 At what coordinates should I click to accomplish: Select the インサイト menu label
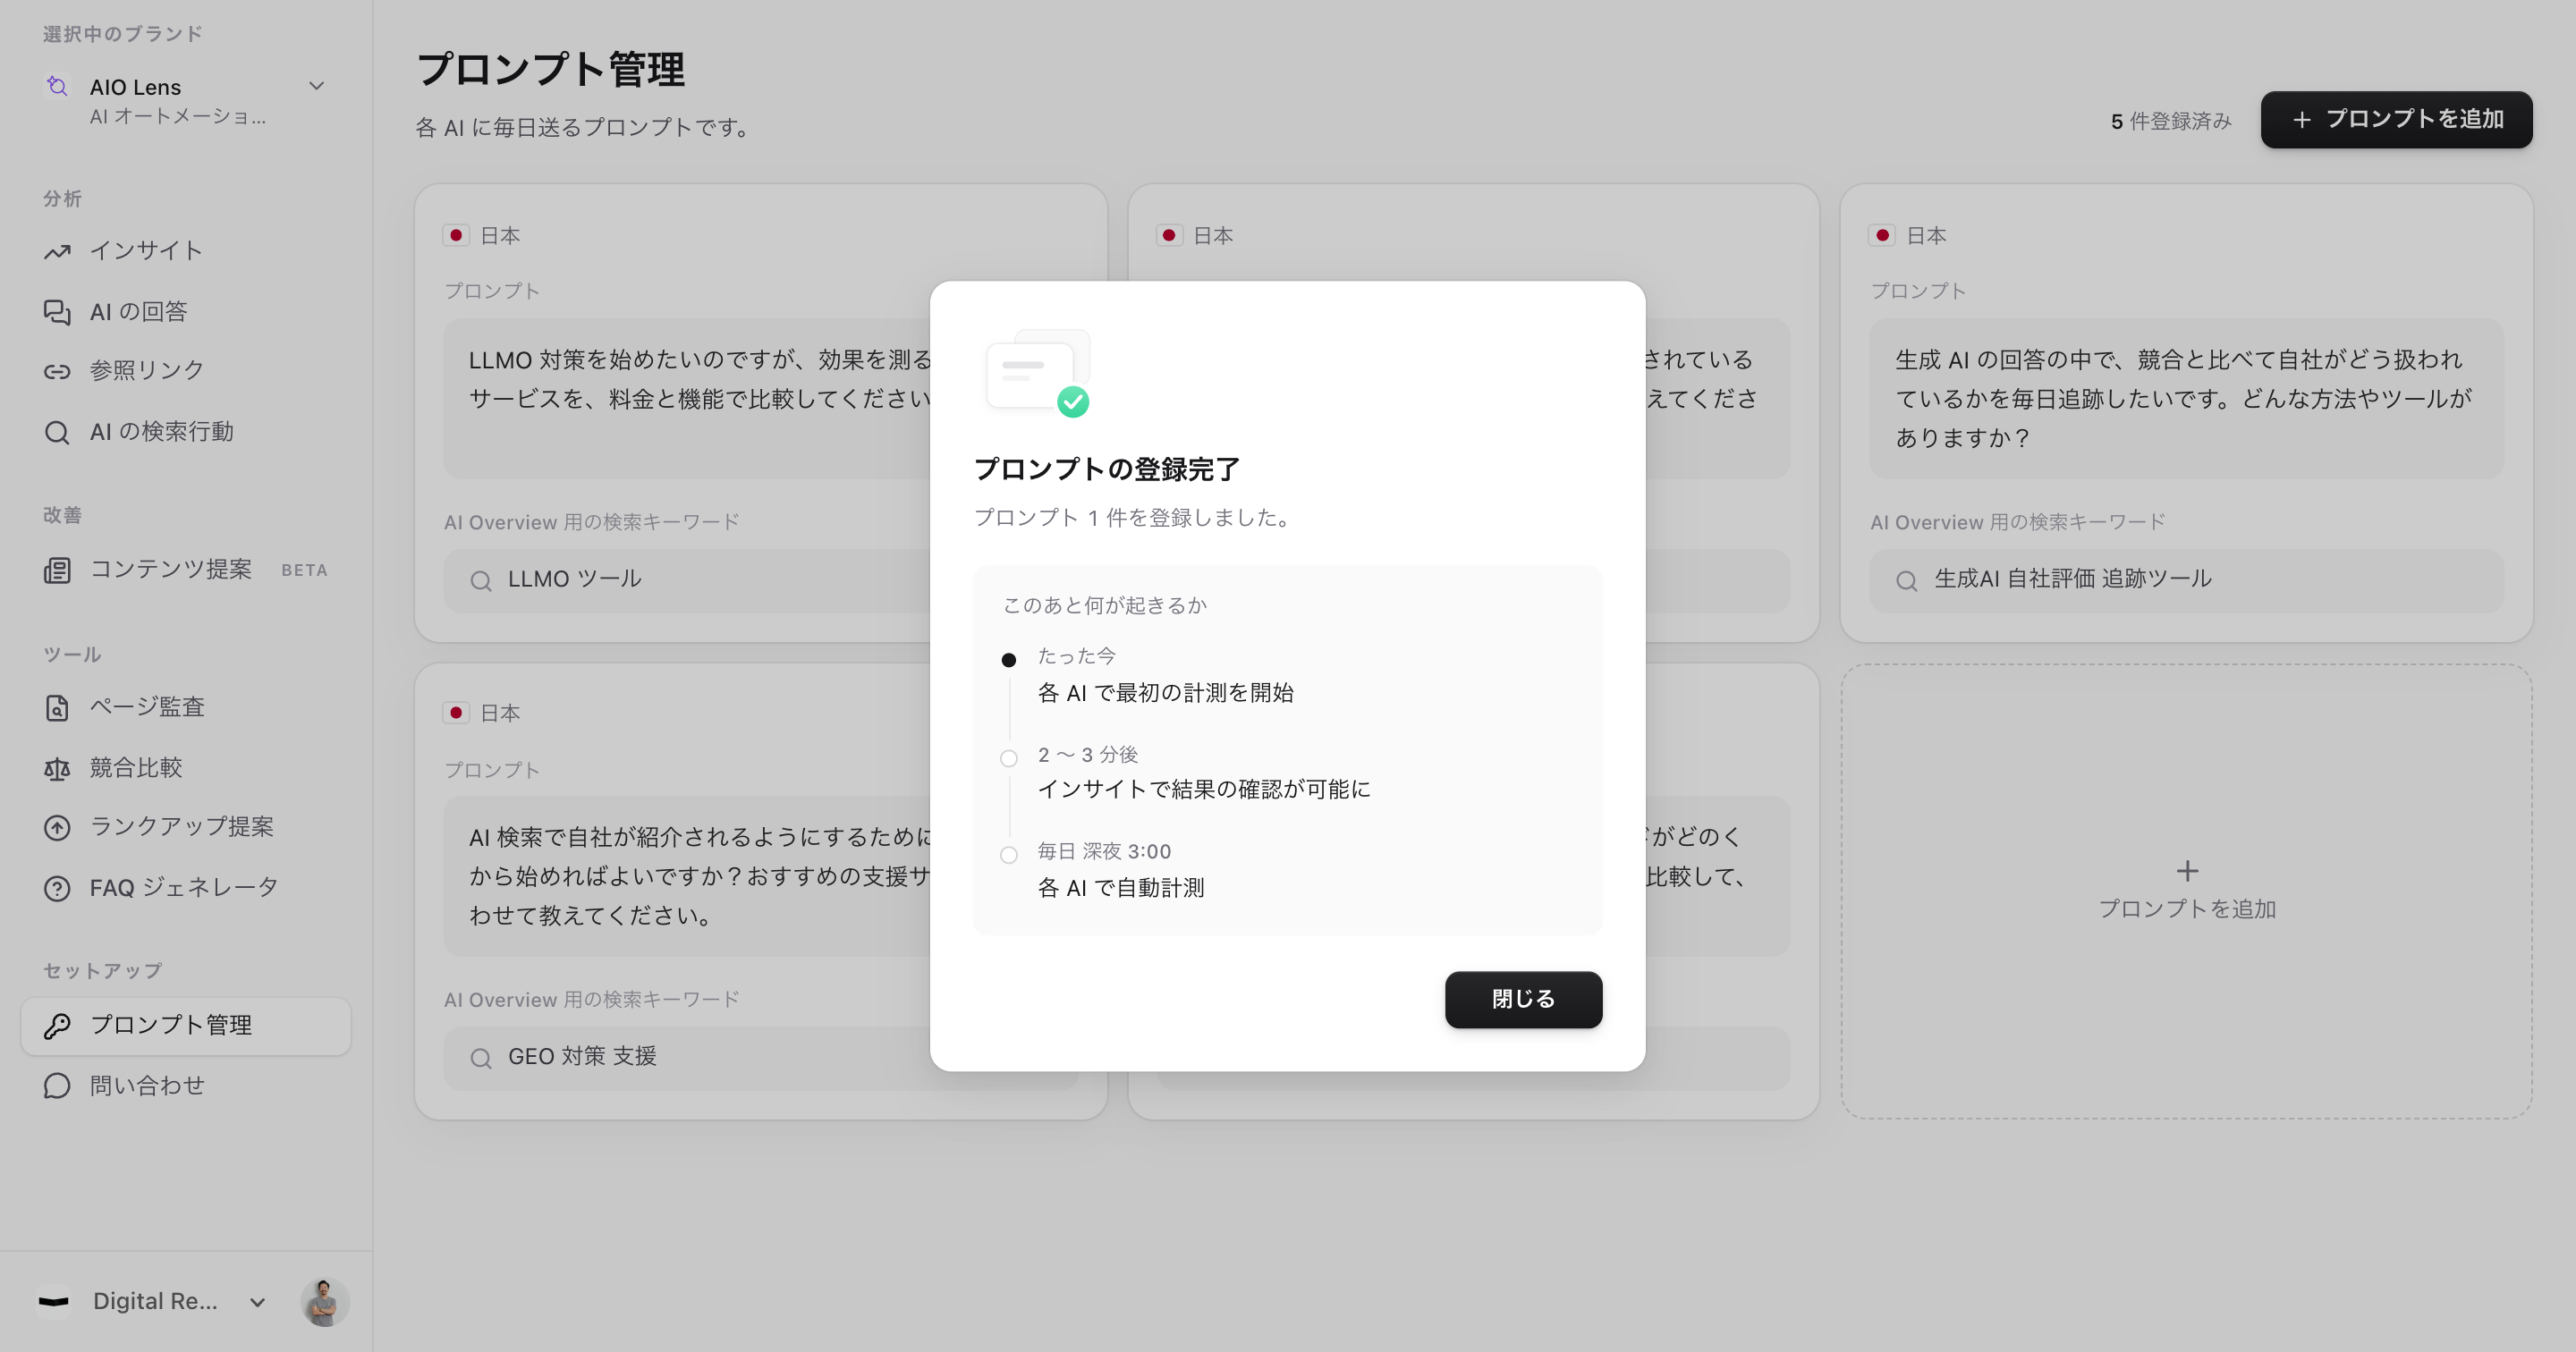tap(146, 250)
